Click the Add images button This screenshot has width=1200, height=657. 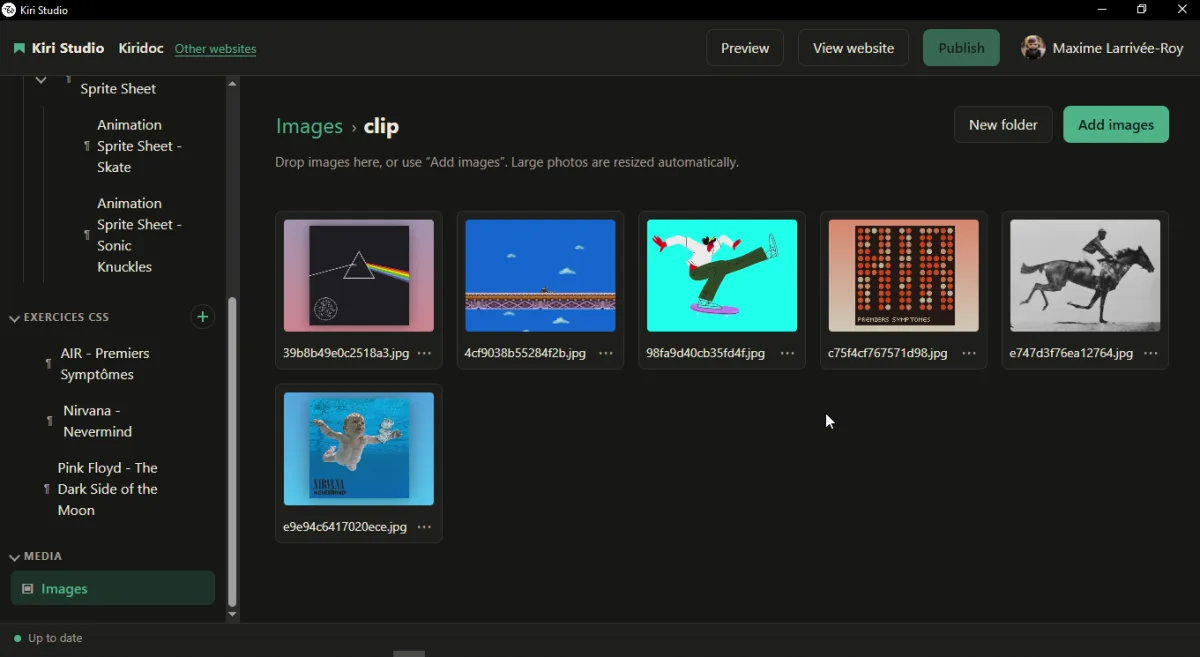pos(1116,125)
